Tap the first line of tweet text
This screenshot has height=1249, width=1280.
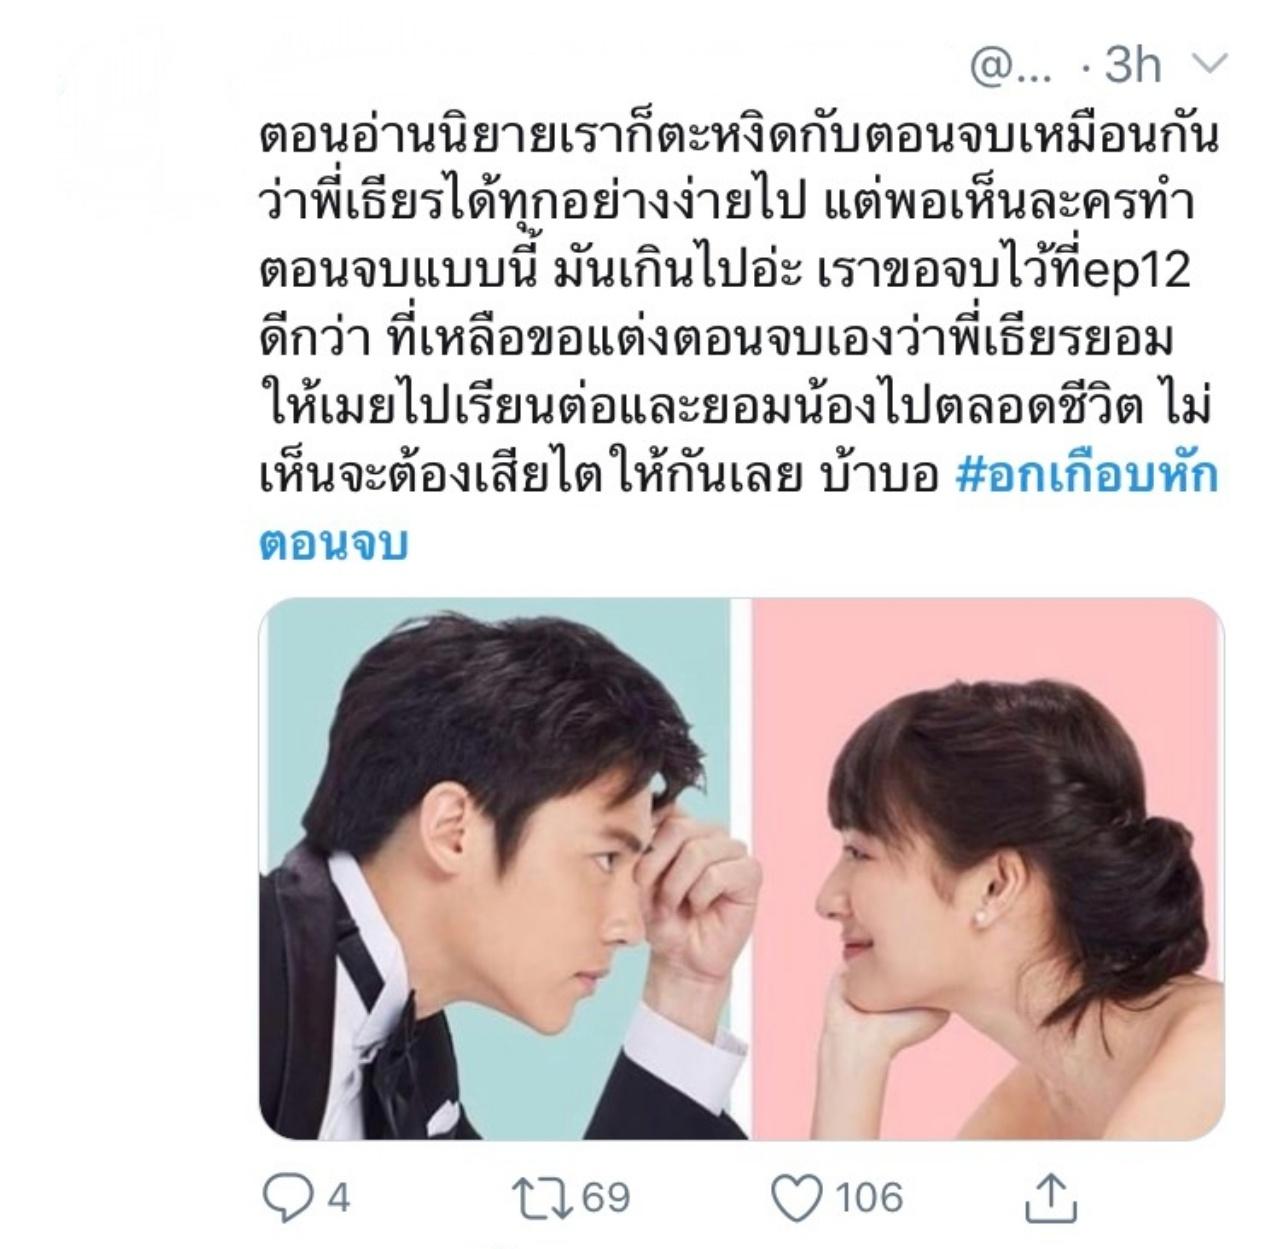739,138
